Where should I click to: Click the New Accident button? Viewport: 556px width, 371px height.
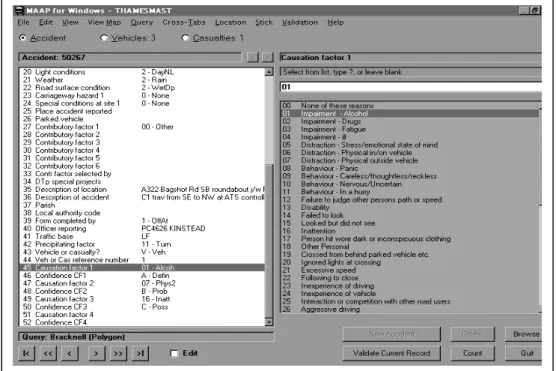click(x=391, y=334)
